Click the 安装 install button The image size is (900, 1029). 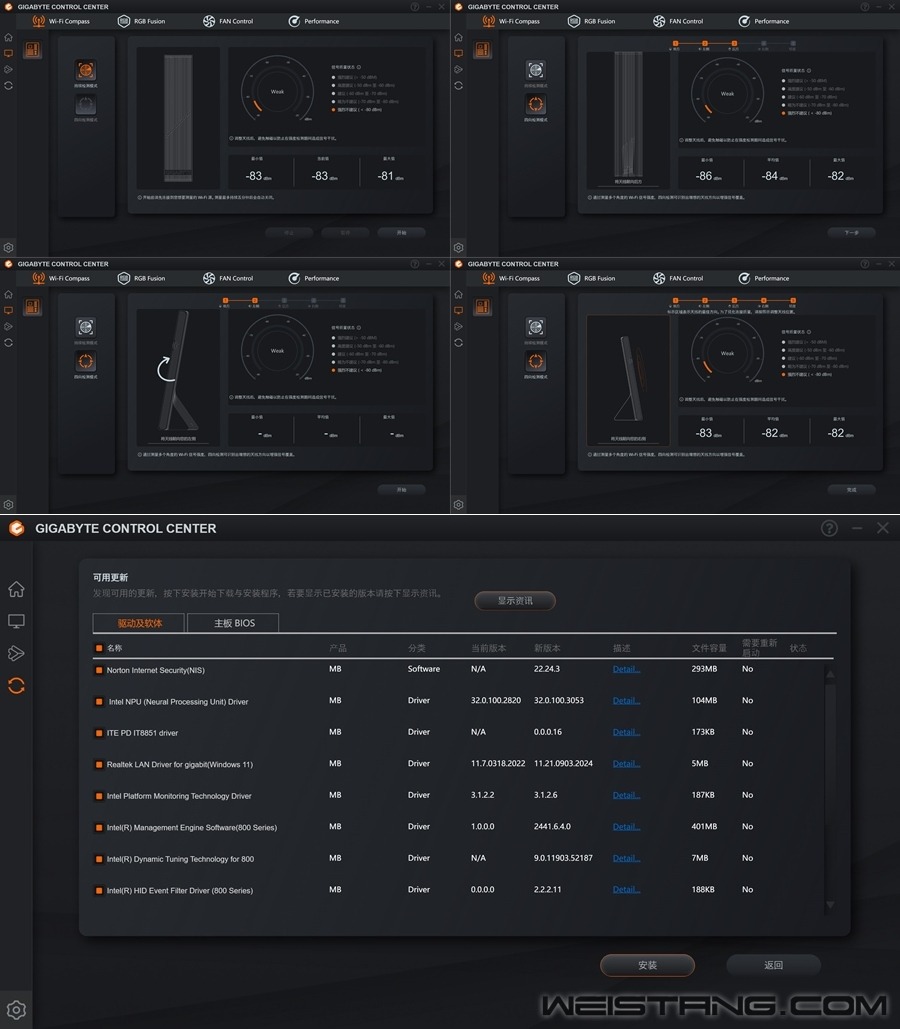[x=647, y=965]
